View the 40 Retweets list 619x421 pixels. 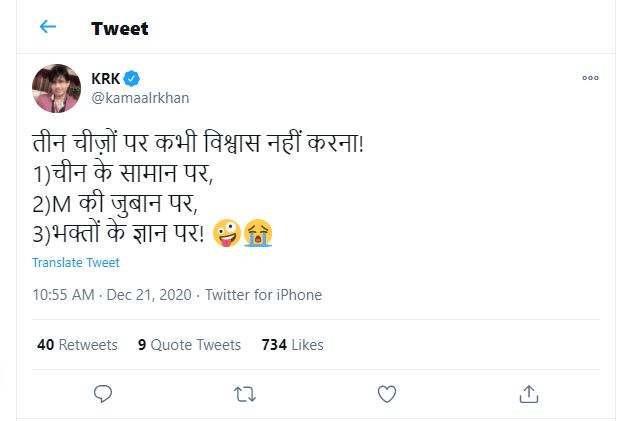[x=77, y=345]
